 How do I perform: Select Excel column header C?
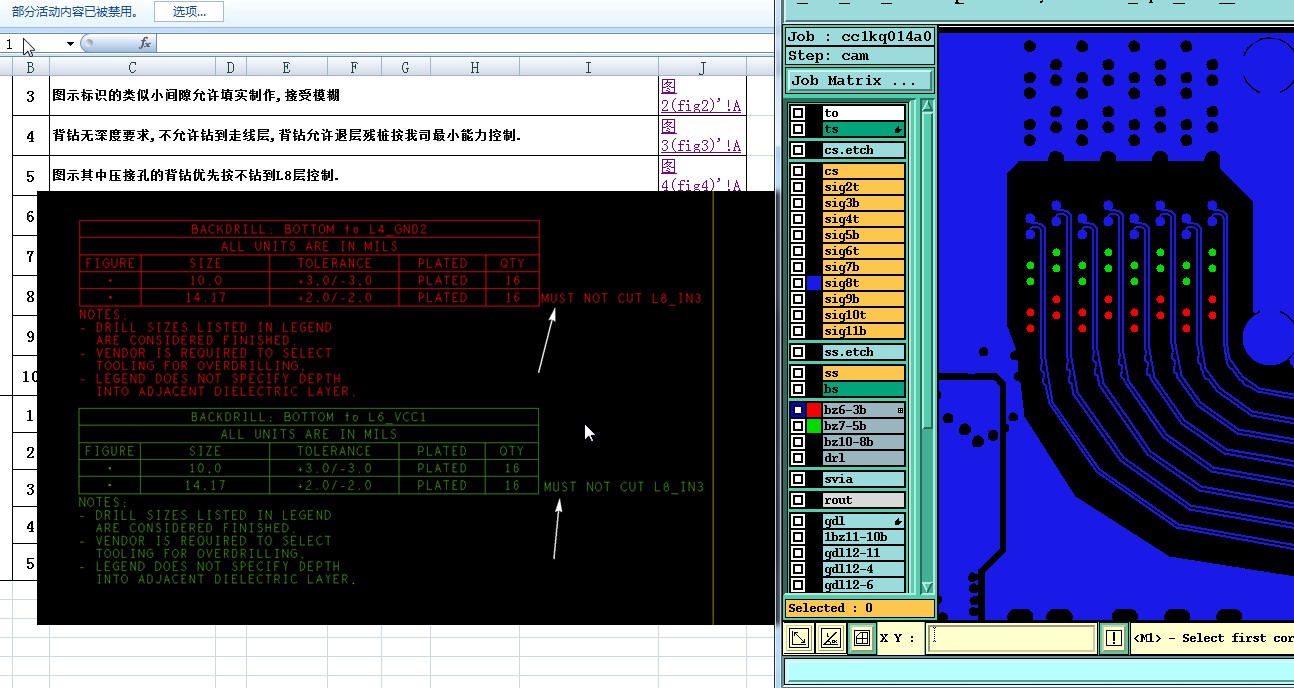(132, 67)
